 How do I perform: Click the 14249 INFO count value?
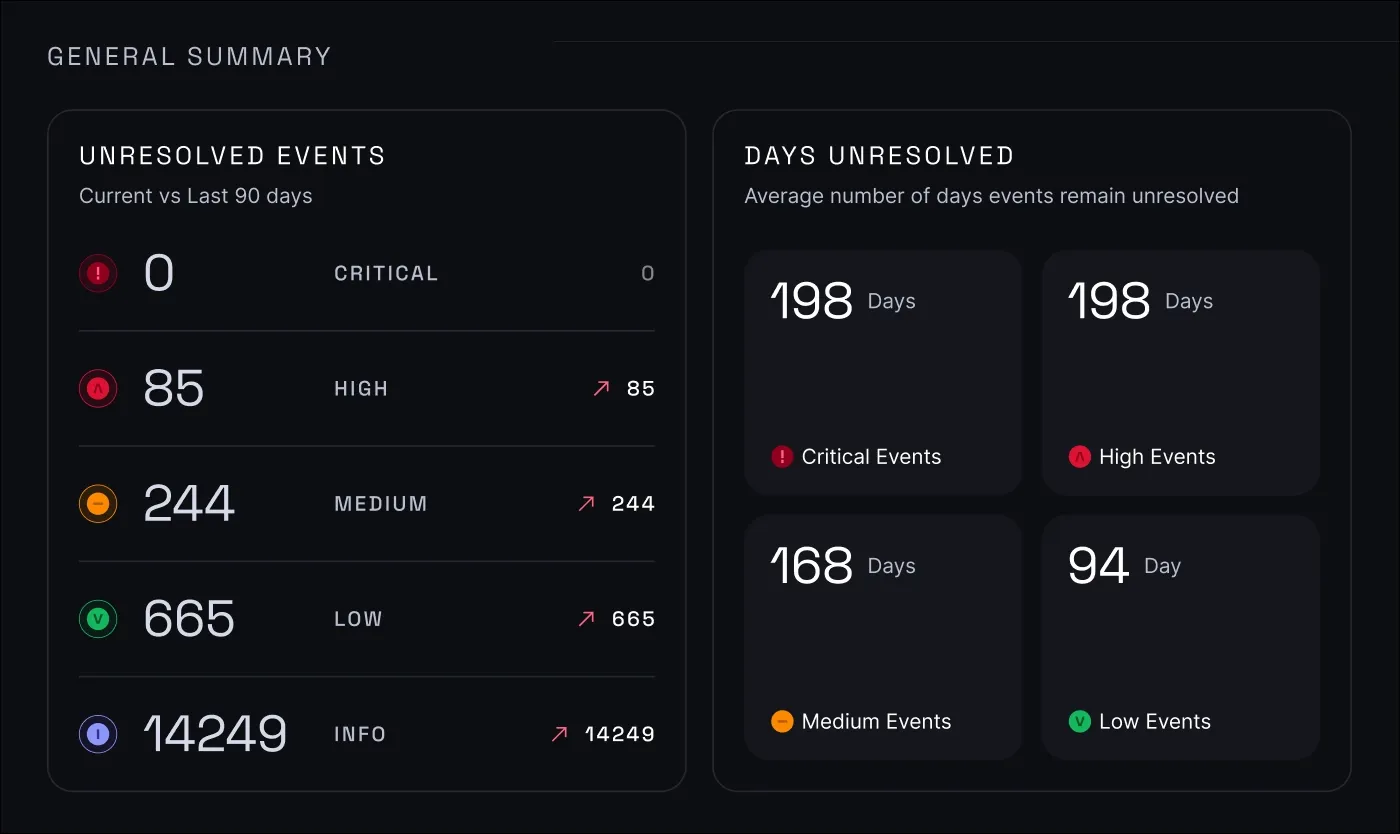click(x=215, y=733)
